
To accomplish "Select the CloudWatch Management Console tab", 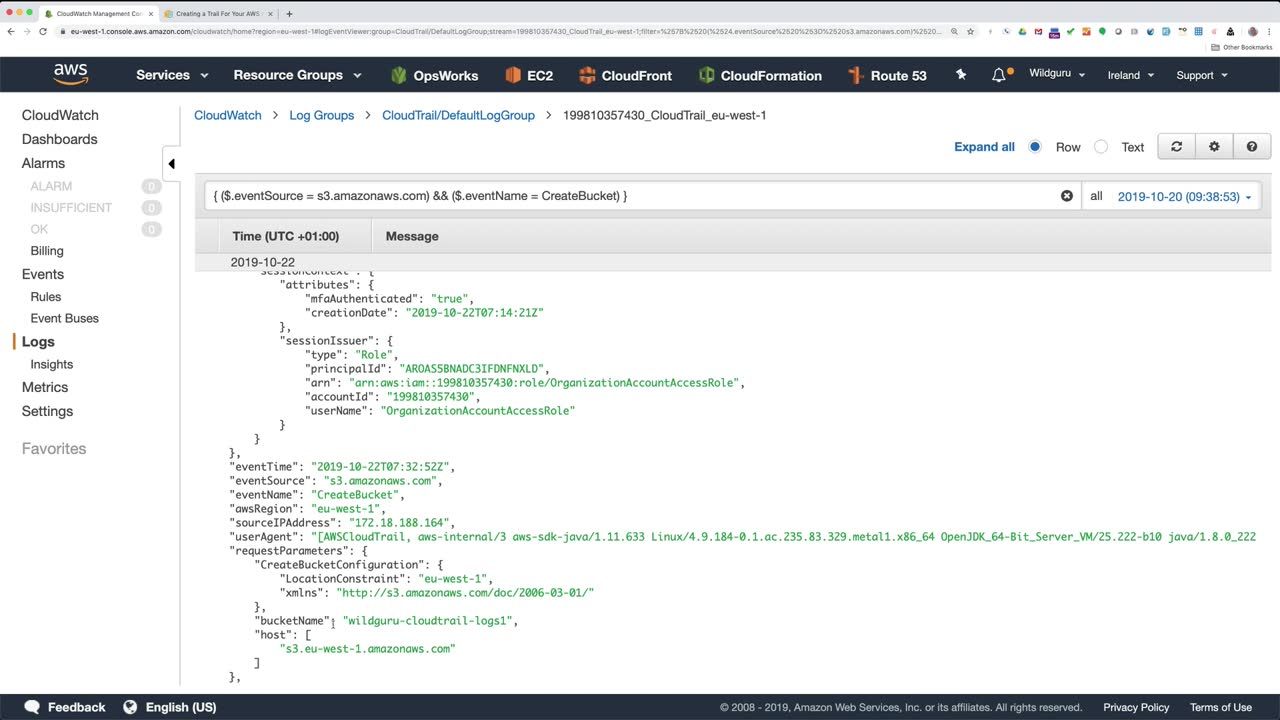I will [x=97, y=14].
